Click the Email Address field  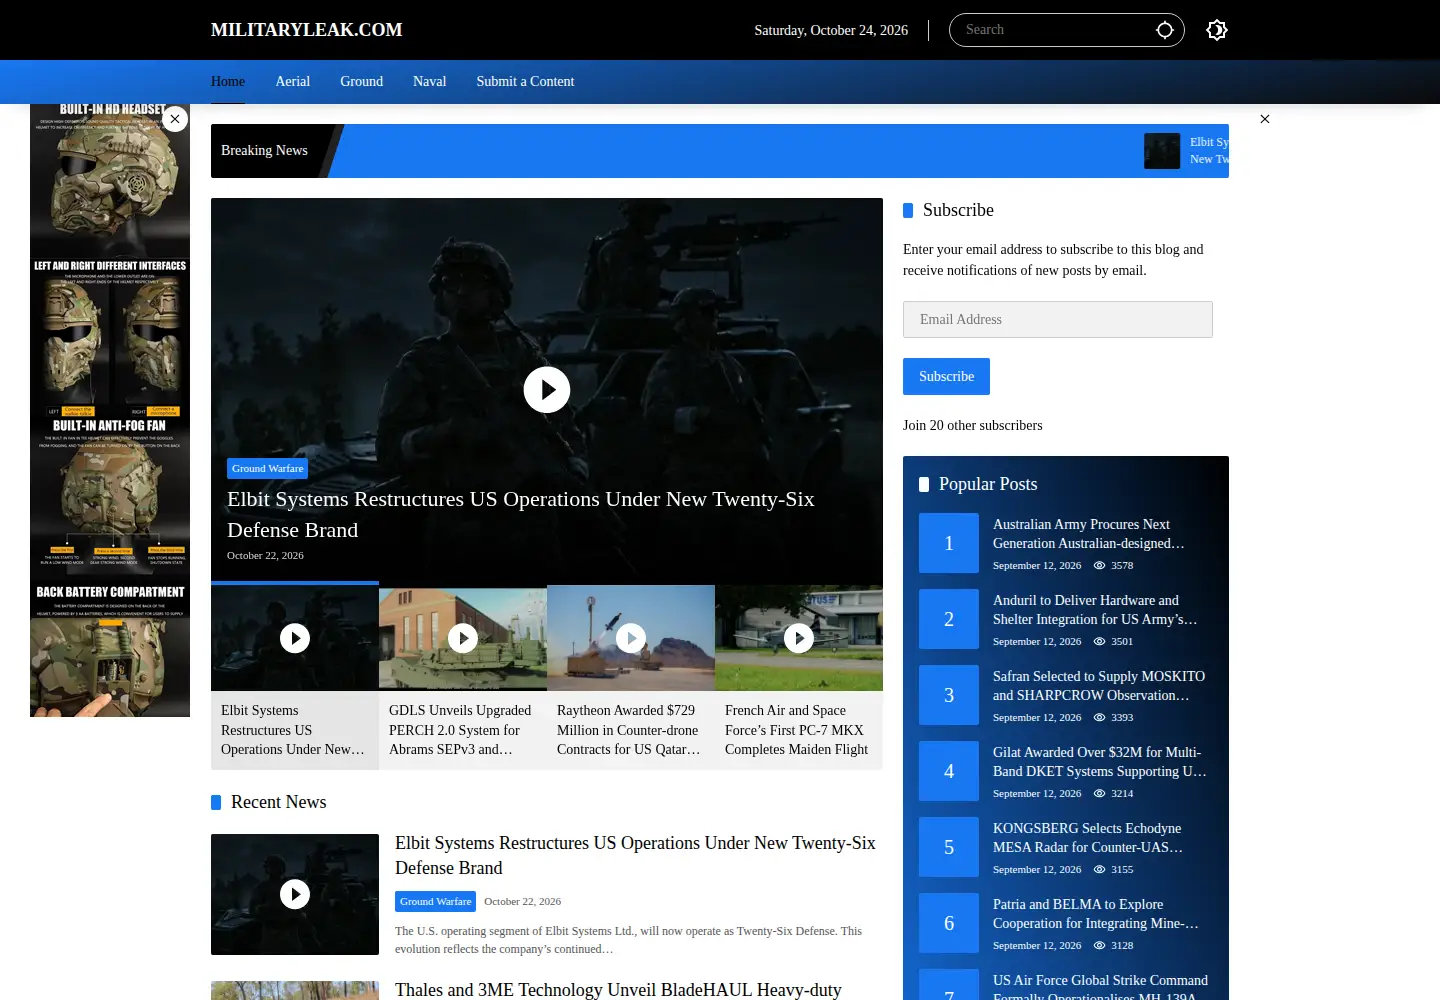coord(1058,320)
